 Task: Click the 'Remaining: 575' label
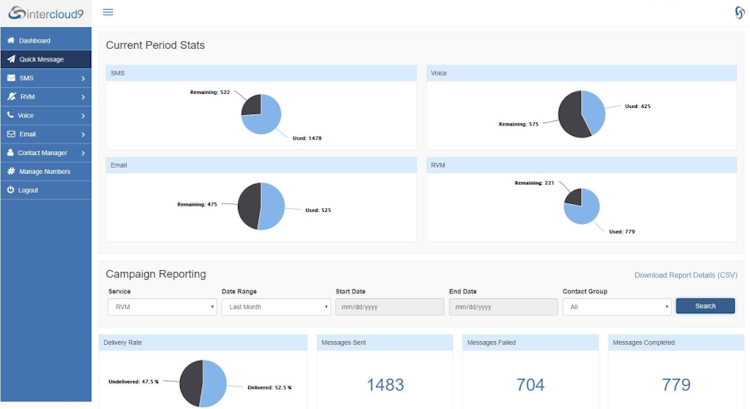pyautogui.click(x=518, y=124)
